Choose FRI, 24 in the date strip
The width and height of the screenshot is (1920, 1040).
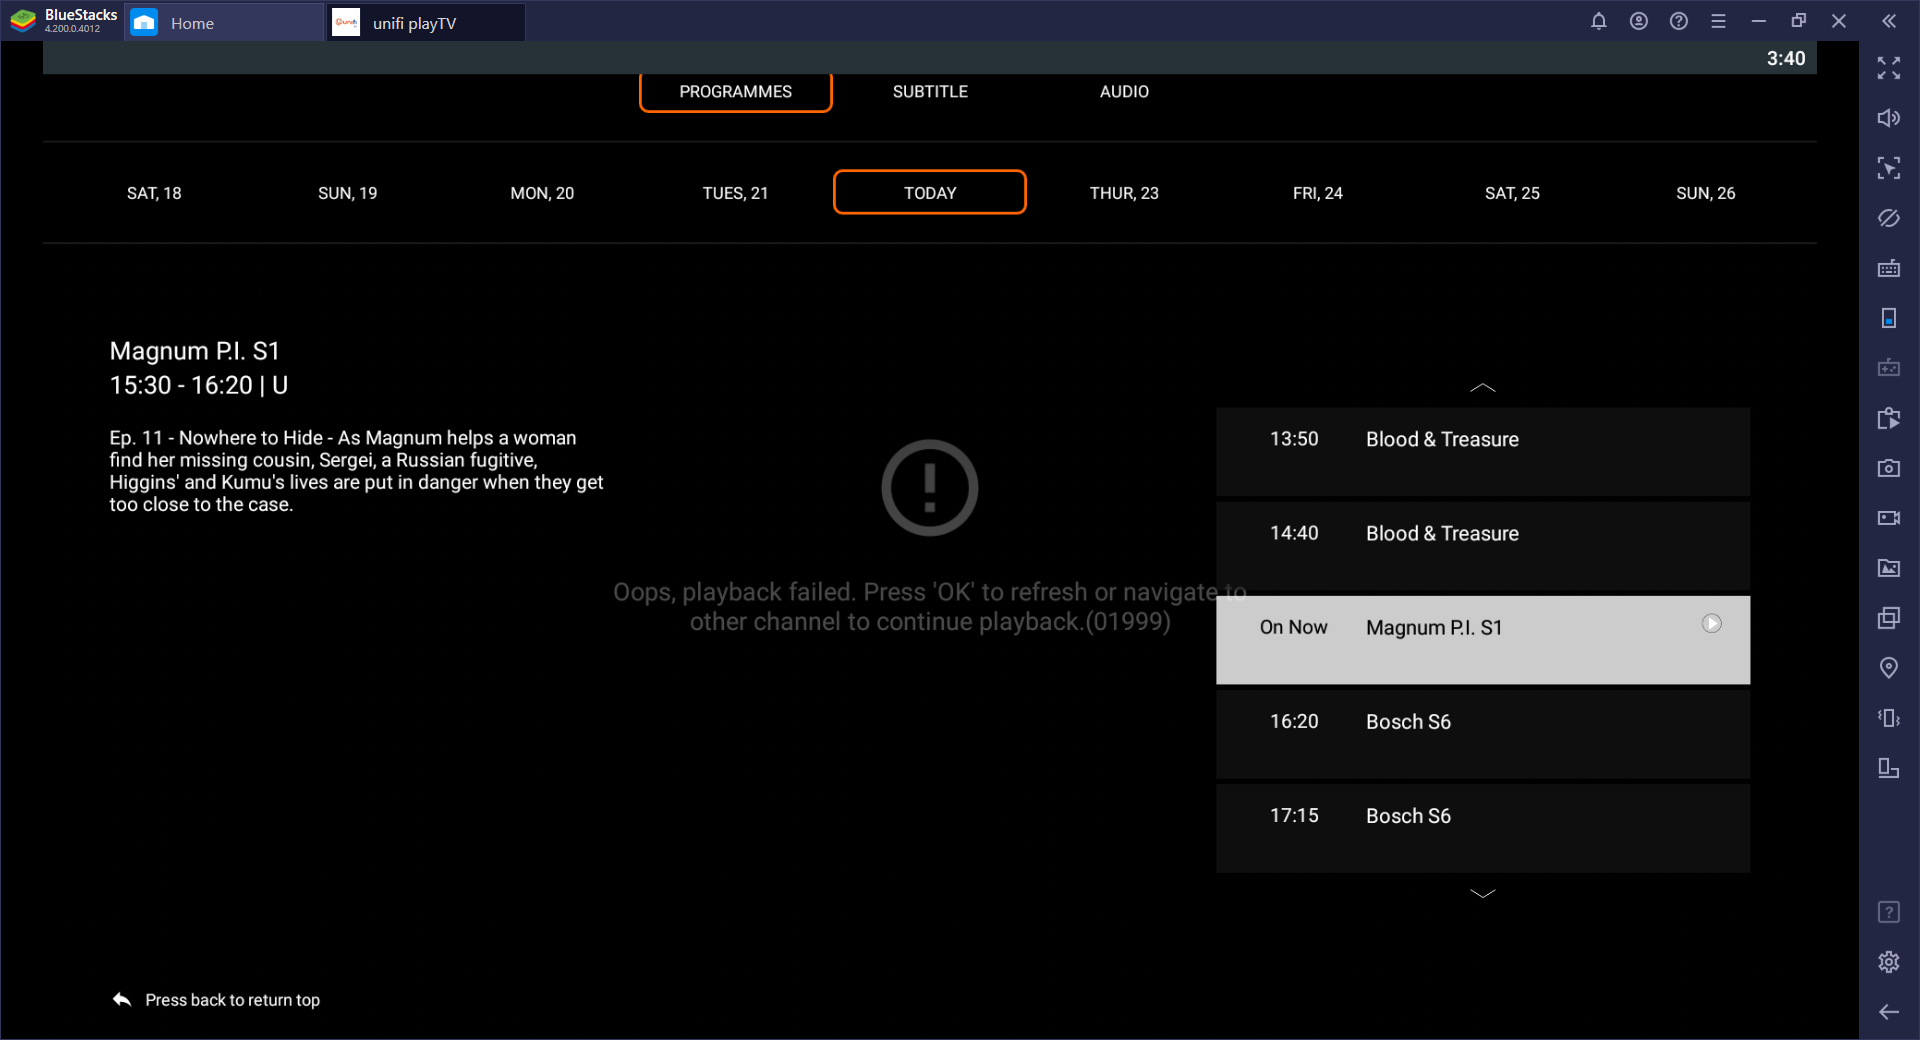pos(1318,193)
